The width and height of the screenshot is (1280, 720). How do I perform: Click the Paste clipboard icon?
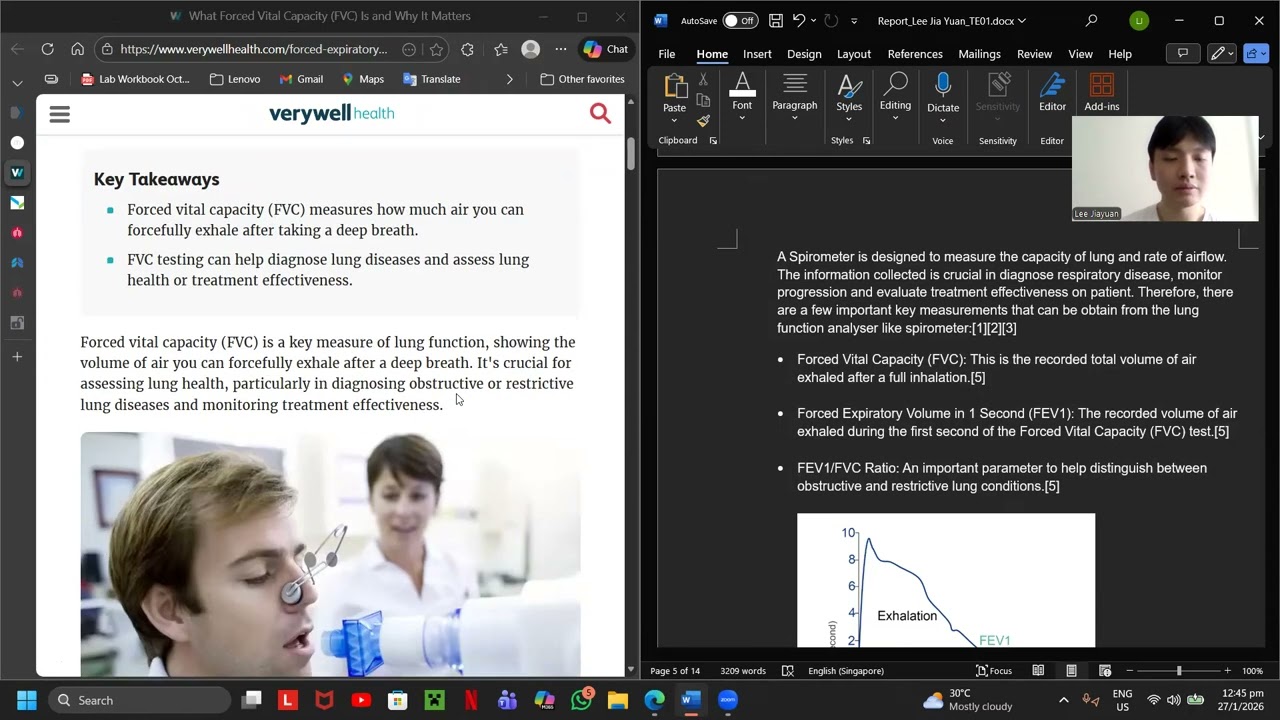675,87
